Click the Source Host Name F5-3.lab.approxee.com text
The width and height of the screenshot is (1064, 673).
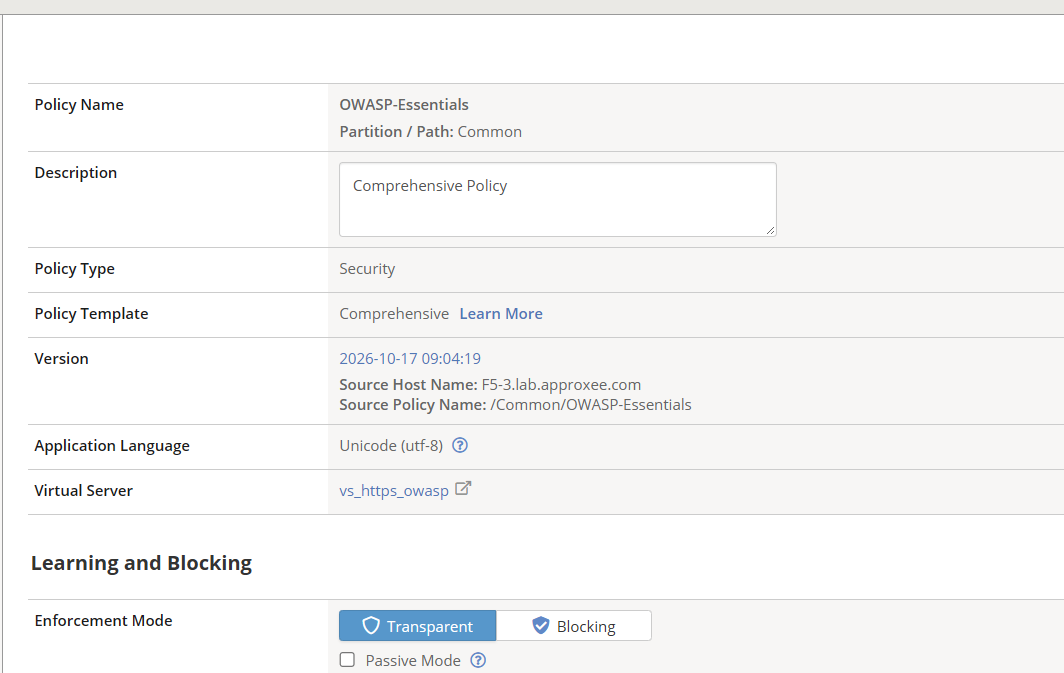tap(490, 385)
